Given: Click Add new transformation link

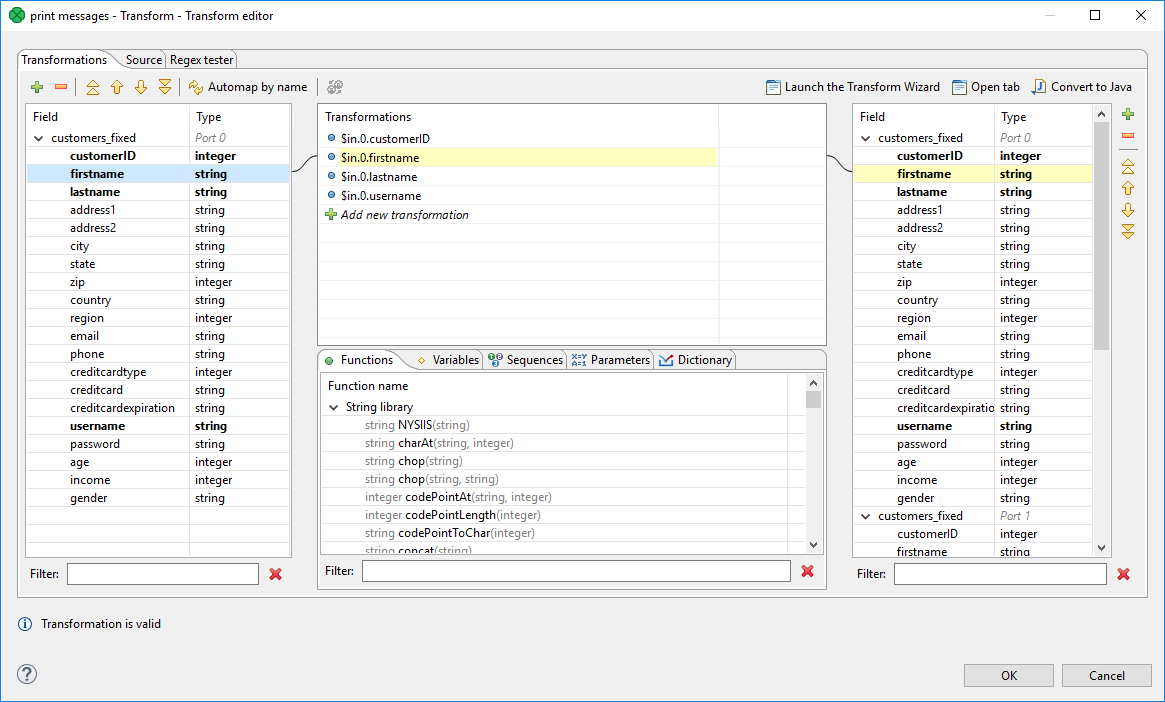Looking at the screenshot, I should pyautogui.click(x=404, y=215).
